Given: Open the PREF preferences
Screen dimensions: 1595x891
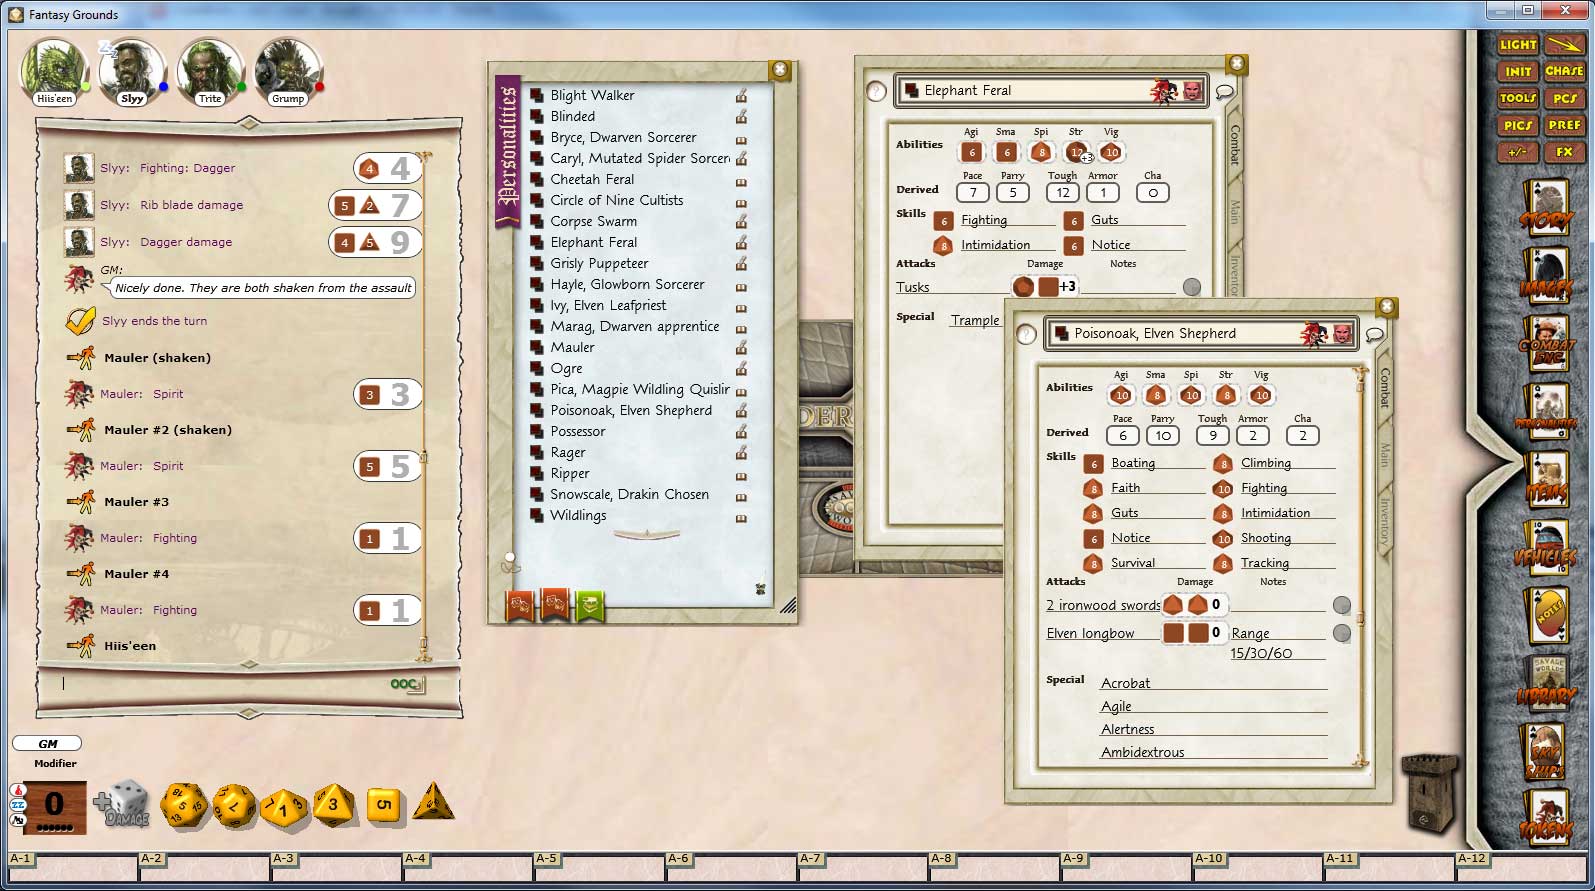Looking at the screenshot, I should 1564,126.
